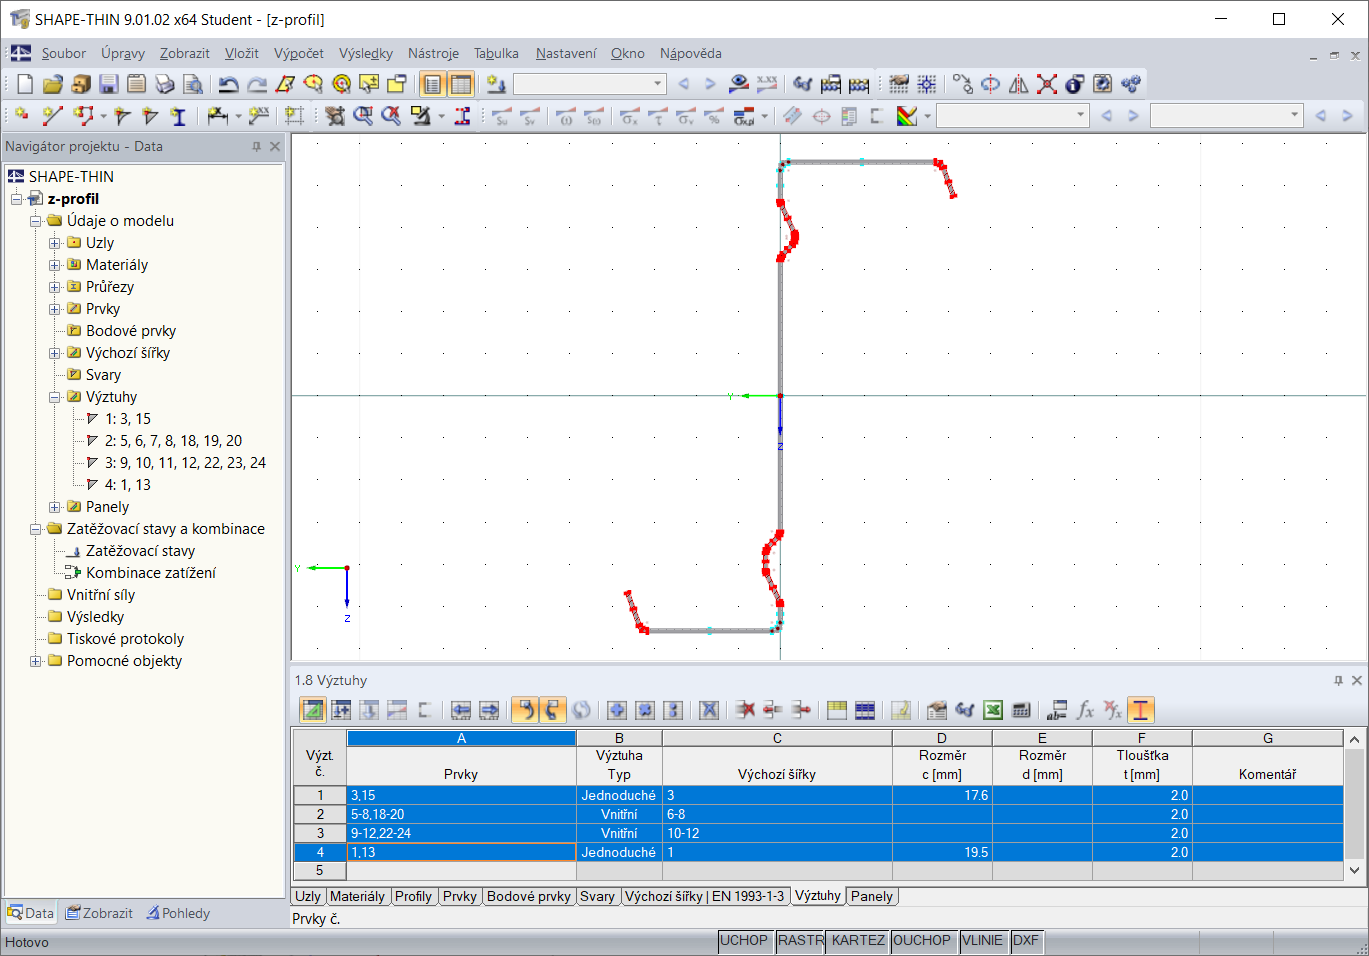Open the fx formula editor icon
The width and height of the screenshot is (1369, 956).
click(1085, 710)
